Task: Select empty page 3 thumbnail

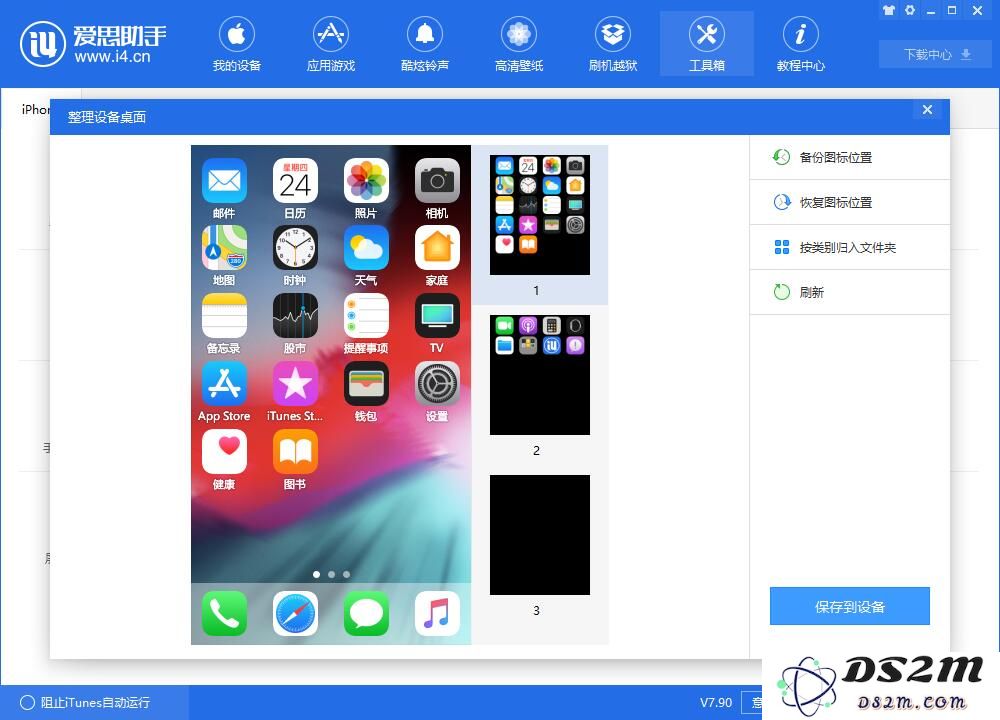Action: pos(540,535)
